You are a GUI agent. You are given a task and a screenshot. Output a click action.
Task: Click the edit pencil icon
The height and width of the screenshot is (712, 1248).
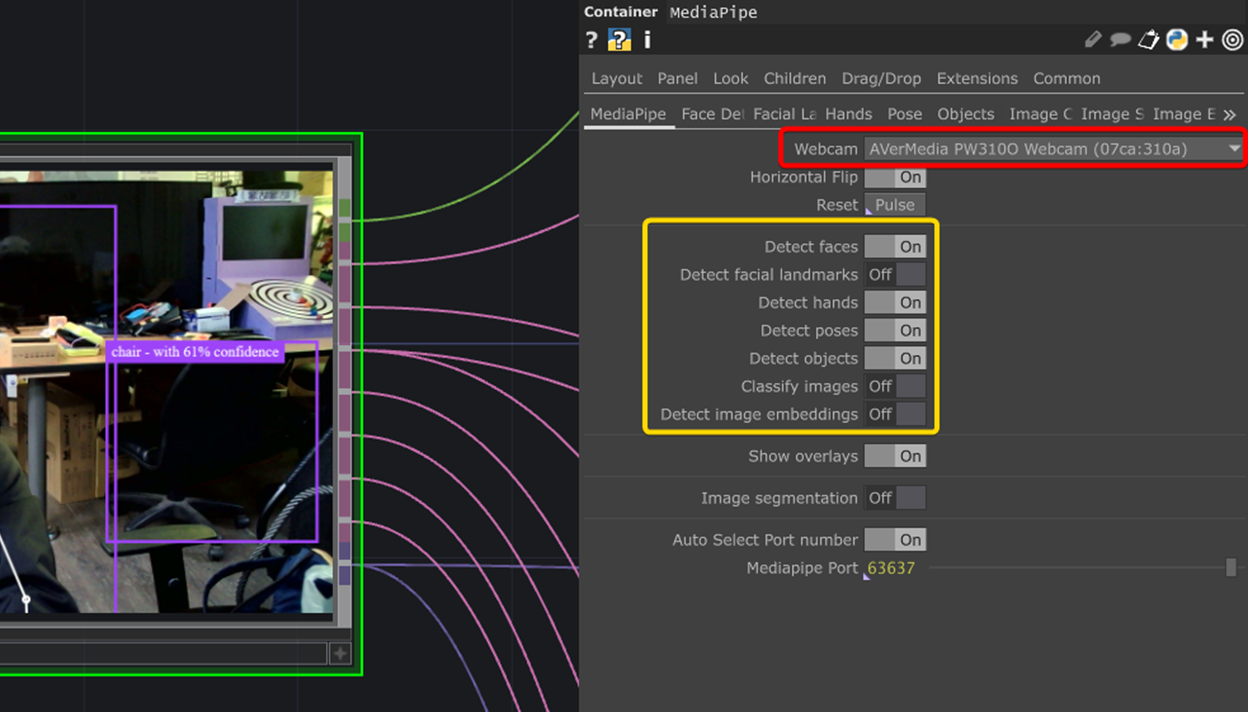click(x=1092, y=39)
